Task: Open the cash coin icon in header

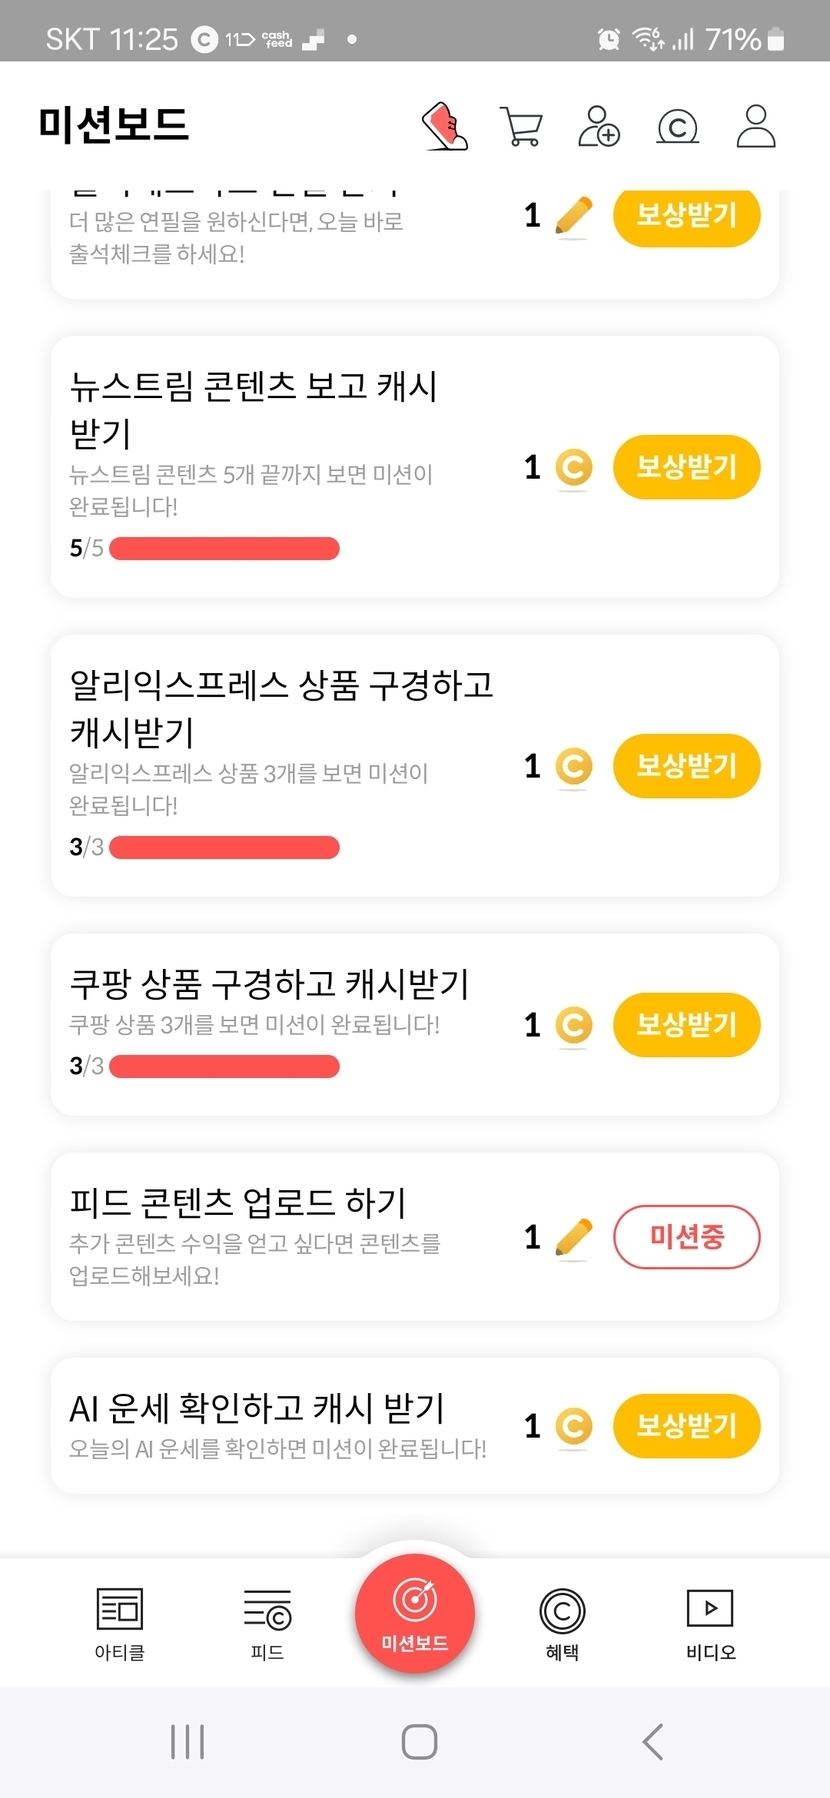Action: (x=677, y=127)
